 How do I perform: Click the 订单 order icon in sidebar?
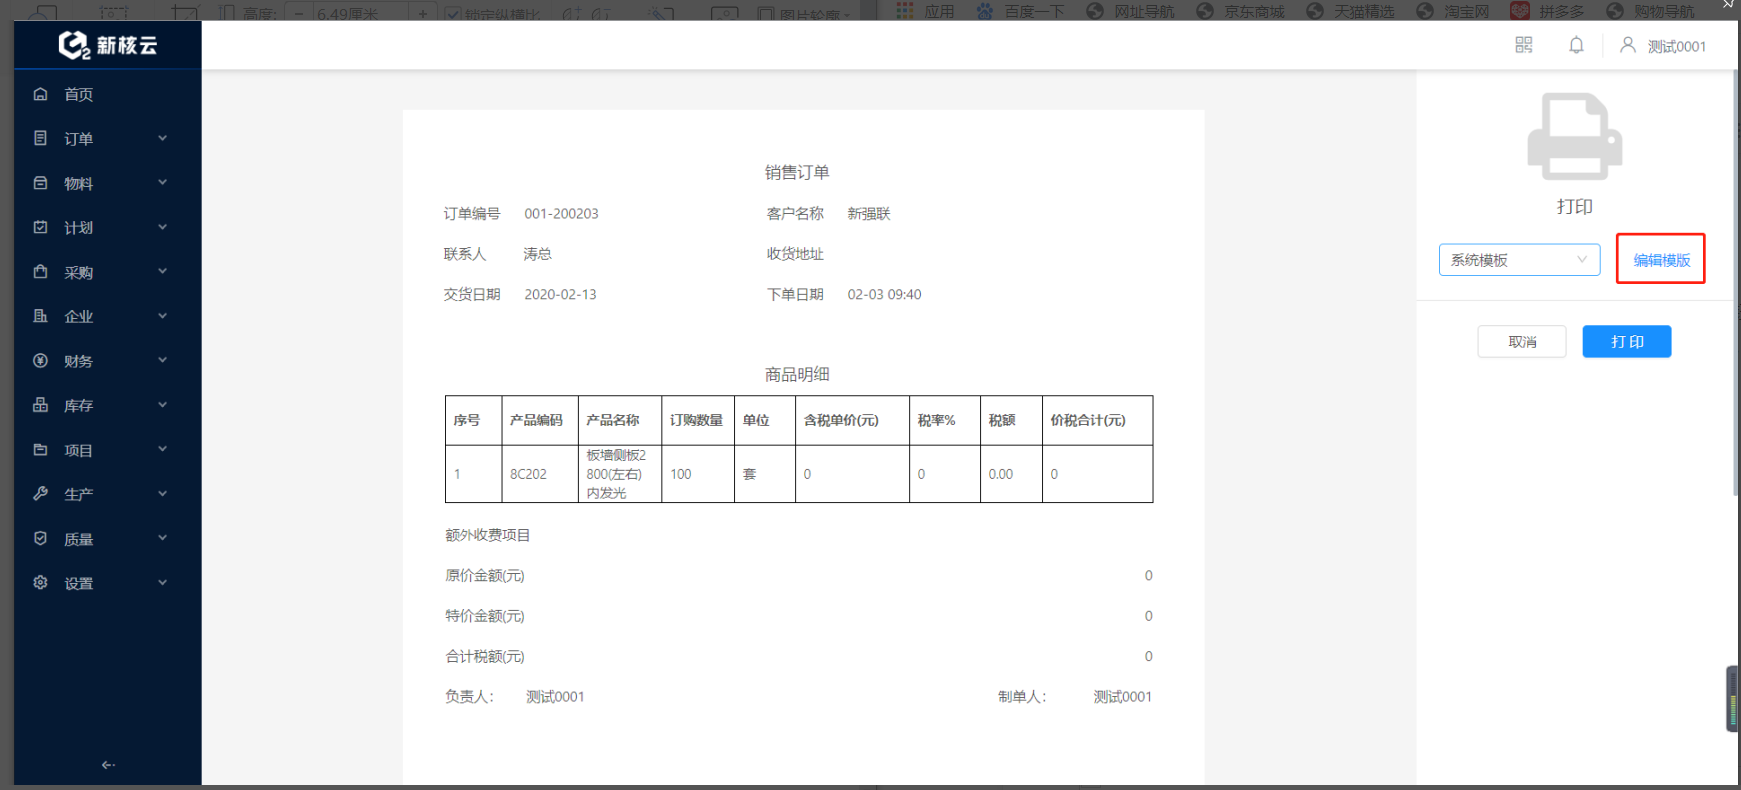[40, 138]
